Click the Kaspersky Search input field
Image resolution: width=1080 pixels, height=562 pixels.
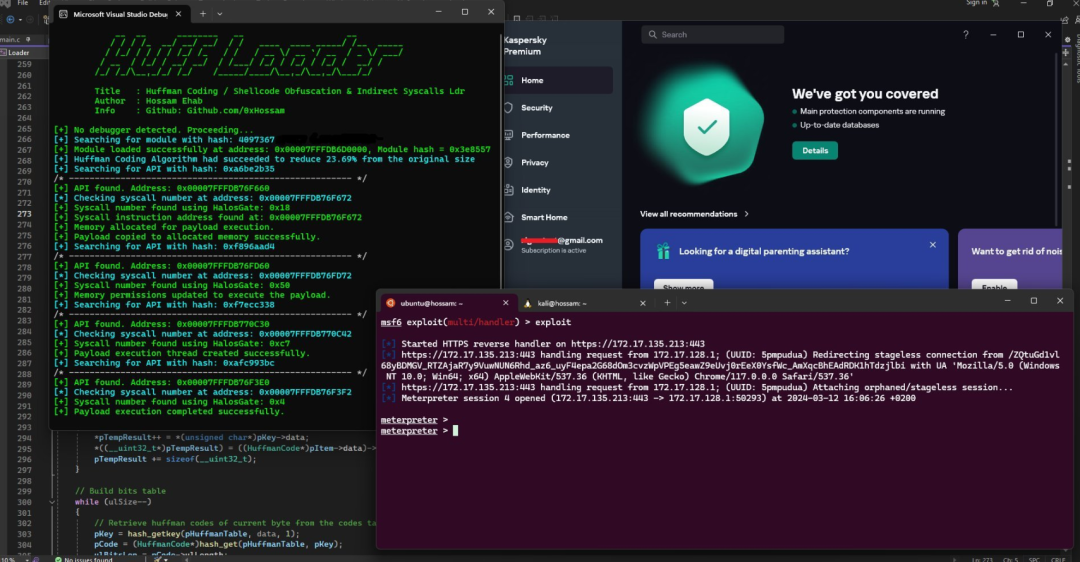[x=713, y=34]
